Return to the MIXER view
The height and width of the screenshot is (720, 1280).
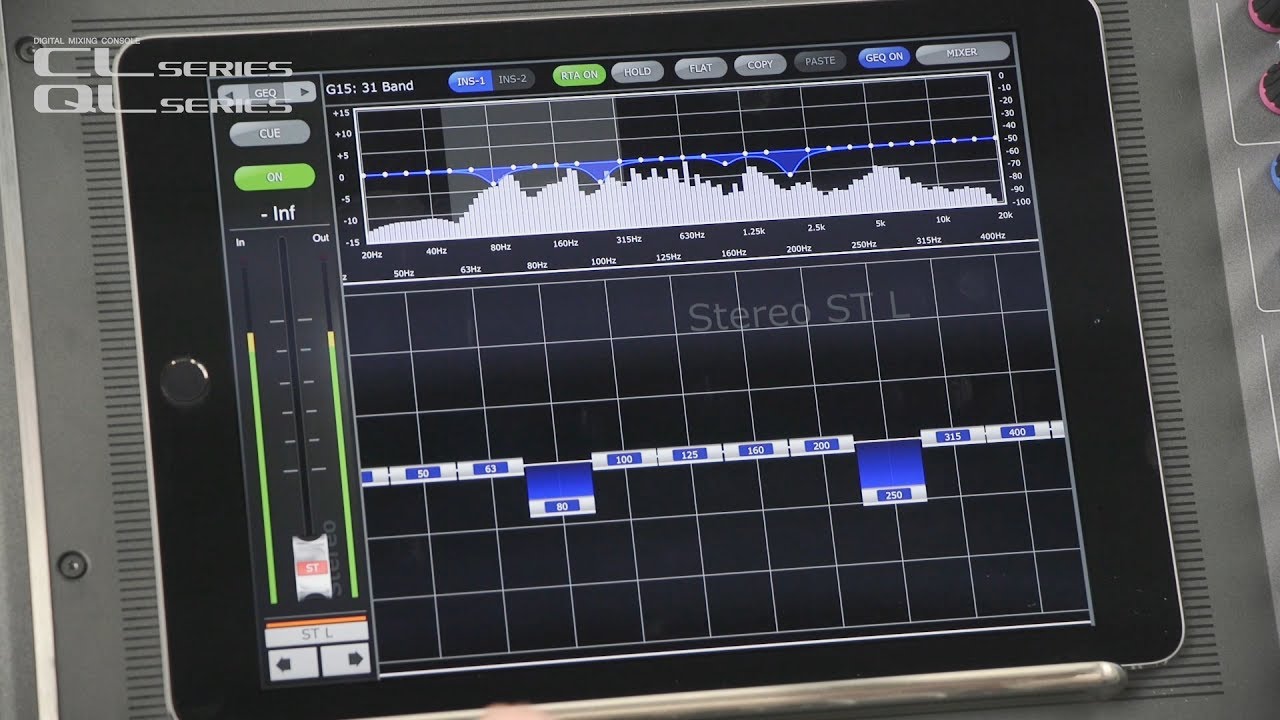click(962, 52)
